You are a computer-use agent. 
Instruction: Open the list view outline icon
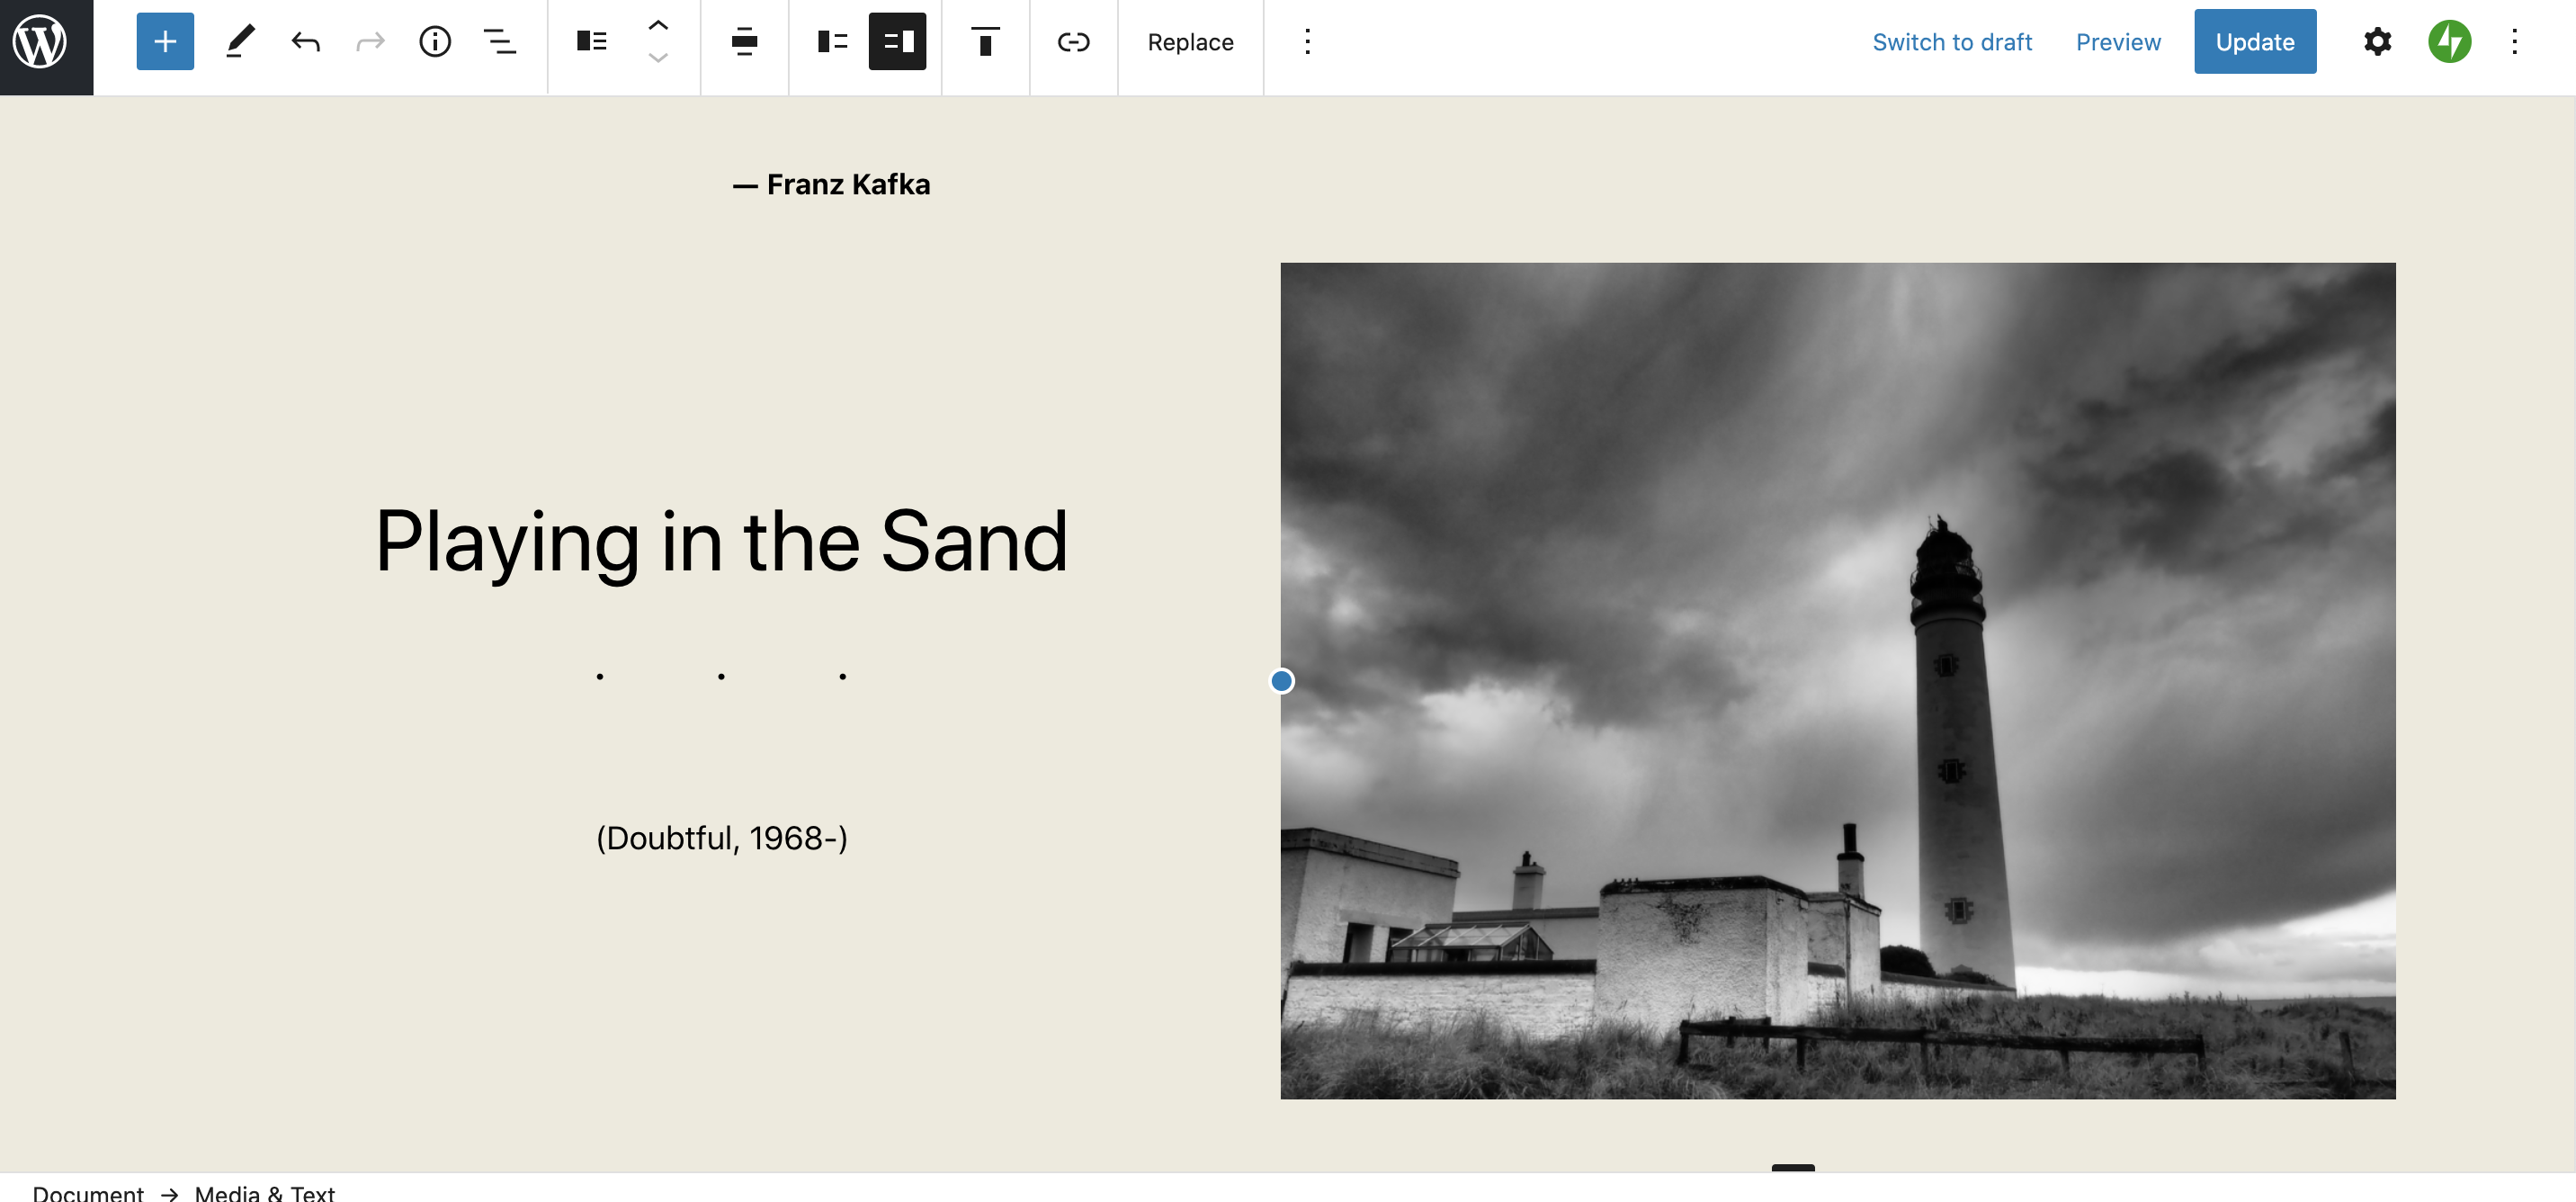(500, 42)
